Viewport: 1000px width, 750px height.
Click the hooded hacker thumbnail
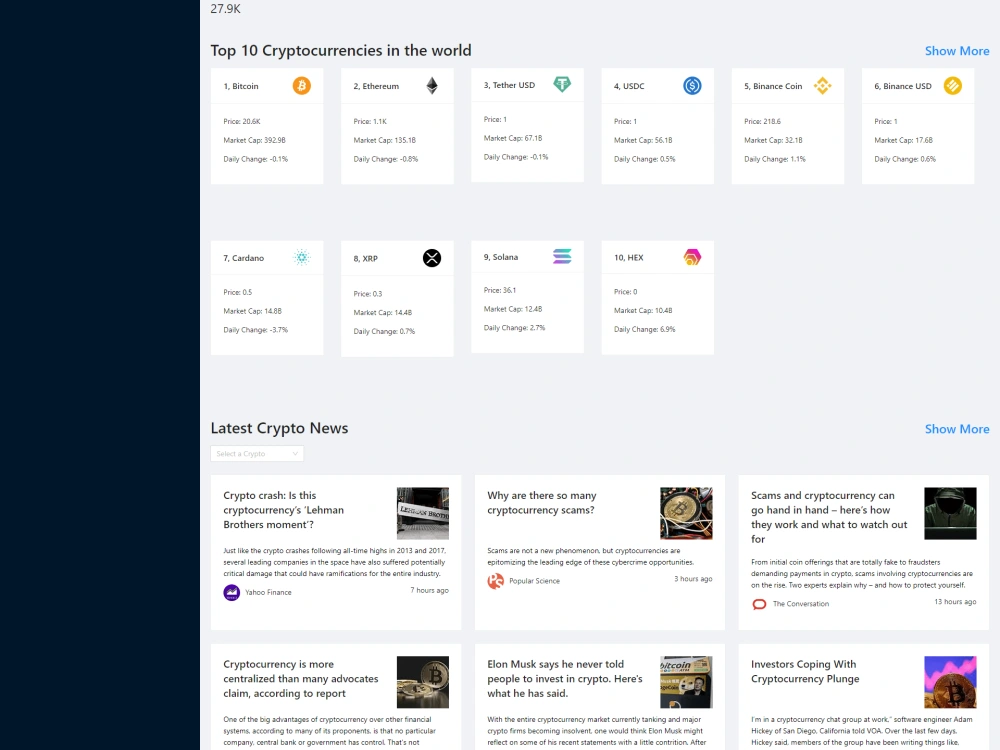point(950,513)
